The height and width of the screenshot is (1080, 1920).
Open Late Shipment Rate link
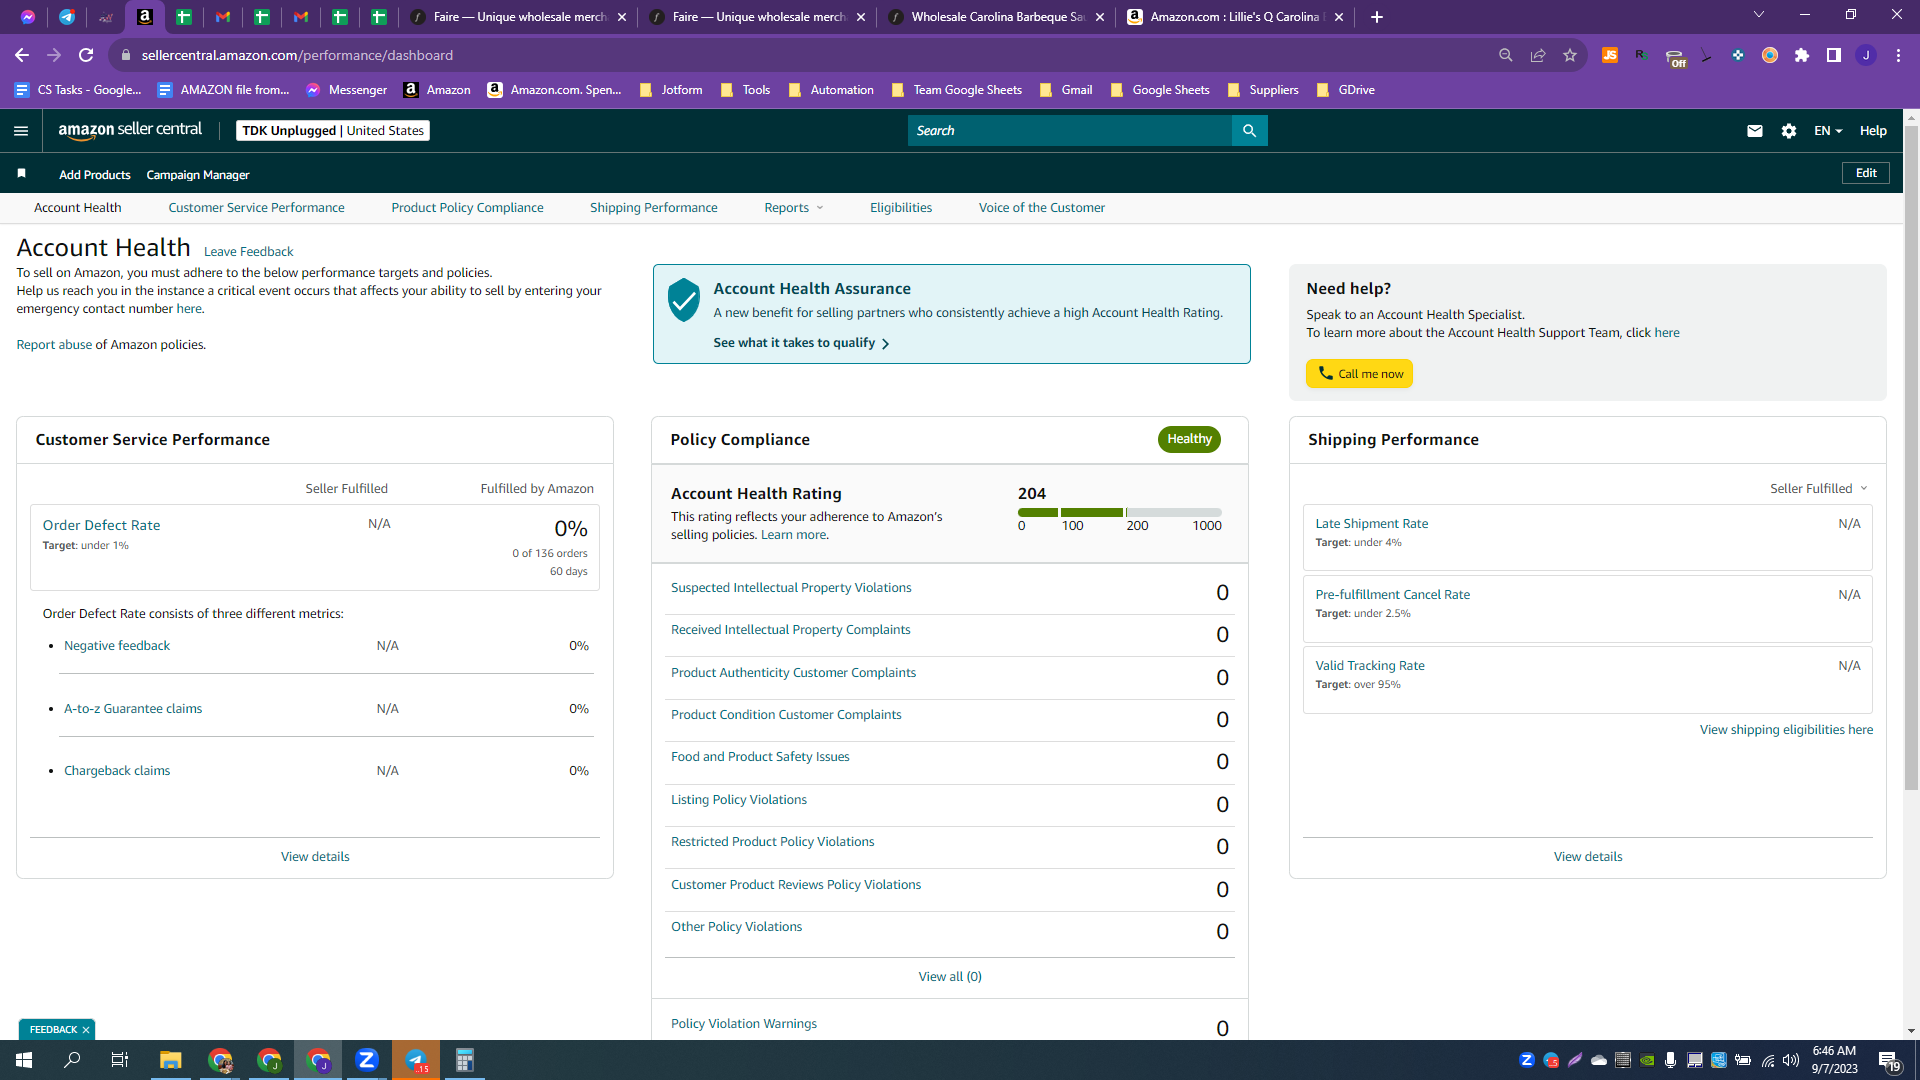pos(1372,524)
